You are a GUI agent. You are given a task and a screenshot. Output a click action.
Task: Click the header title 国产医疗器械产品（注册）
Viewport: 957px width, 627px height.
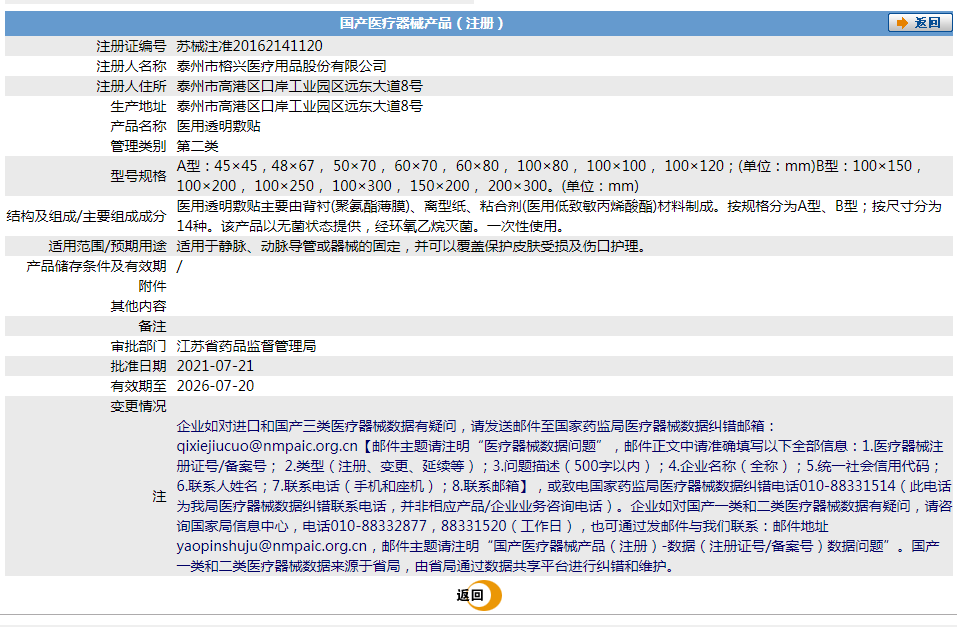422,23
